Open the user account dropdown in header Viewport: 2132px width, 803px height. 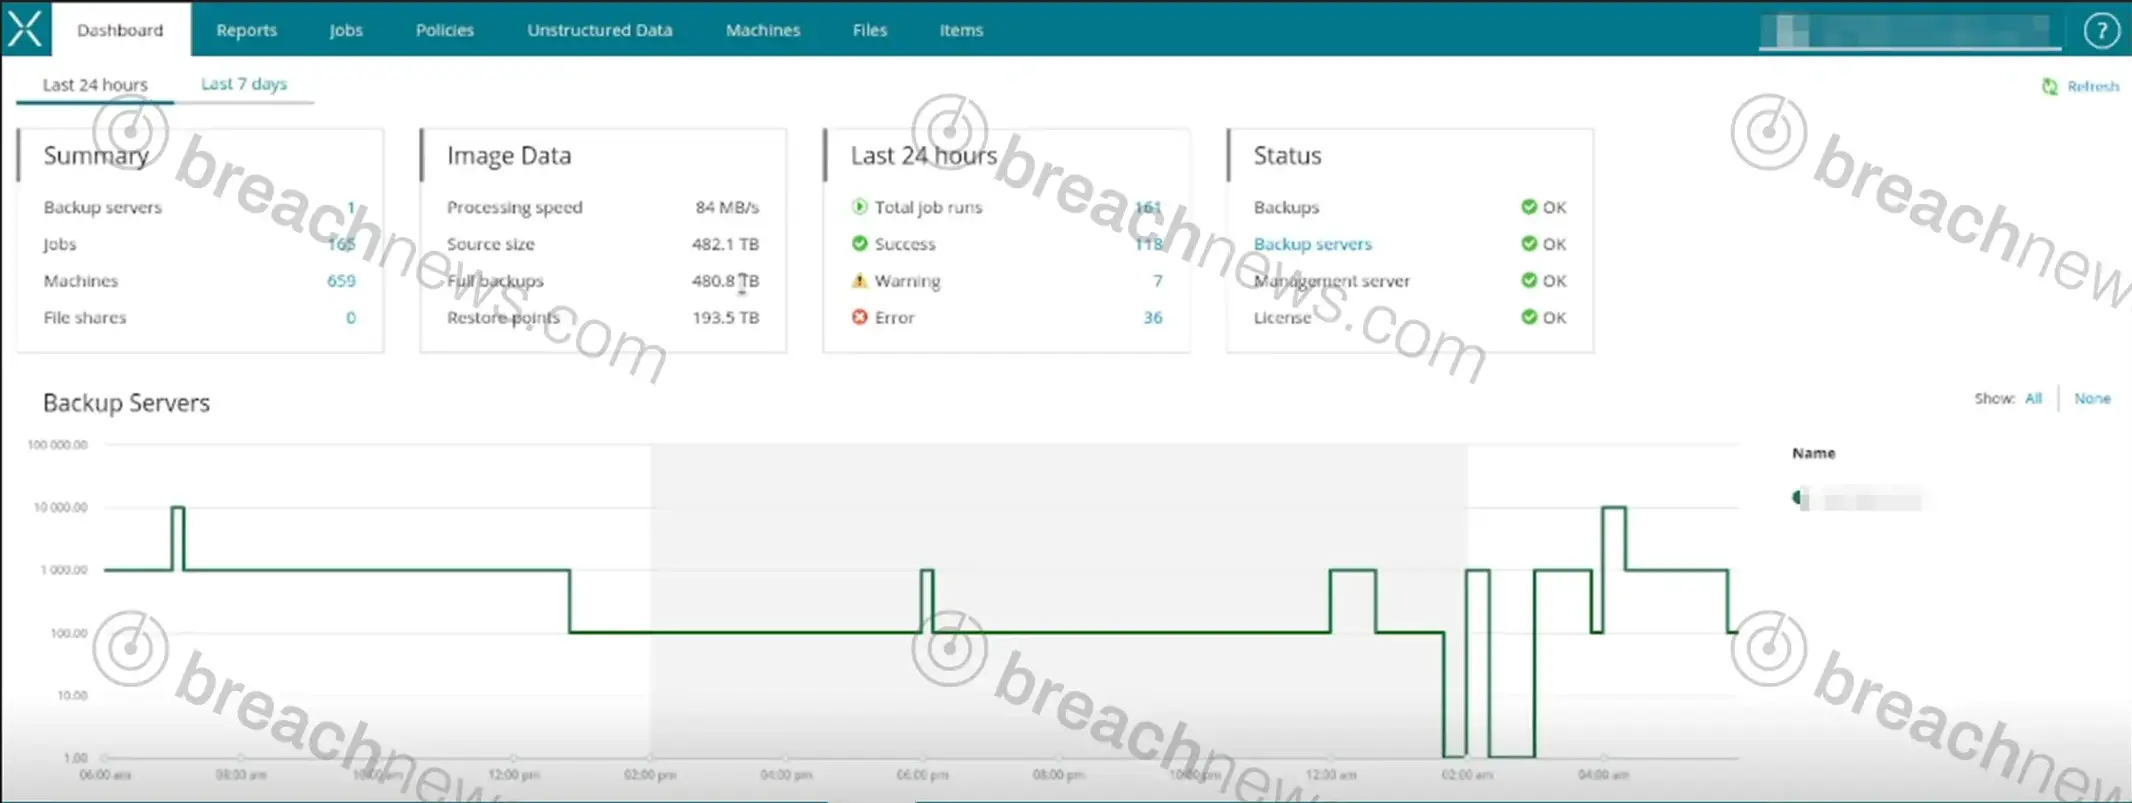1909,31
